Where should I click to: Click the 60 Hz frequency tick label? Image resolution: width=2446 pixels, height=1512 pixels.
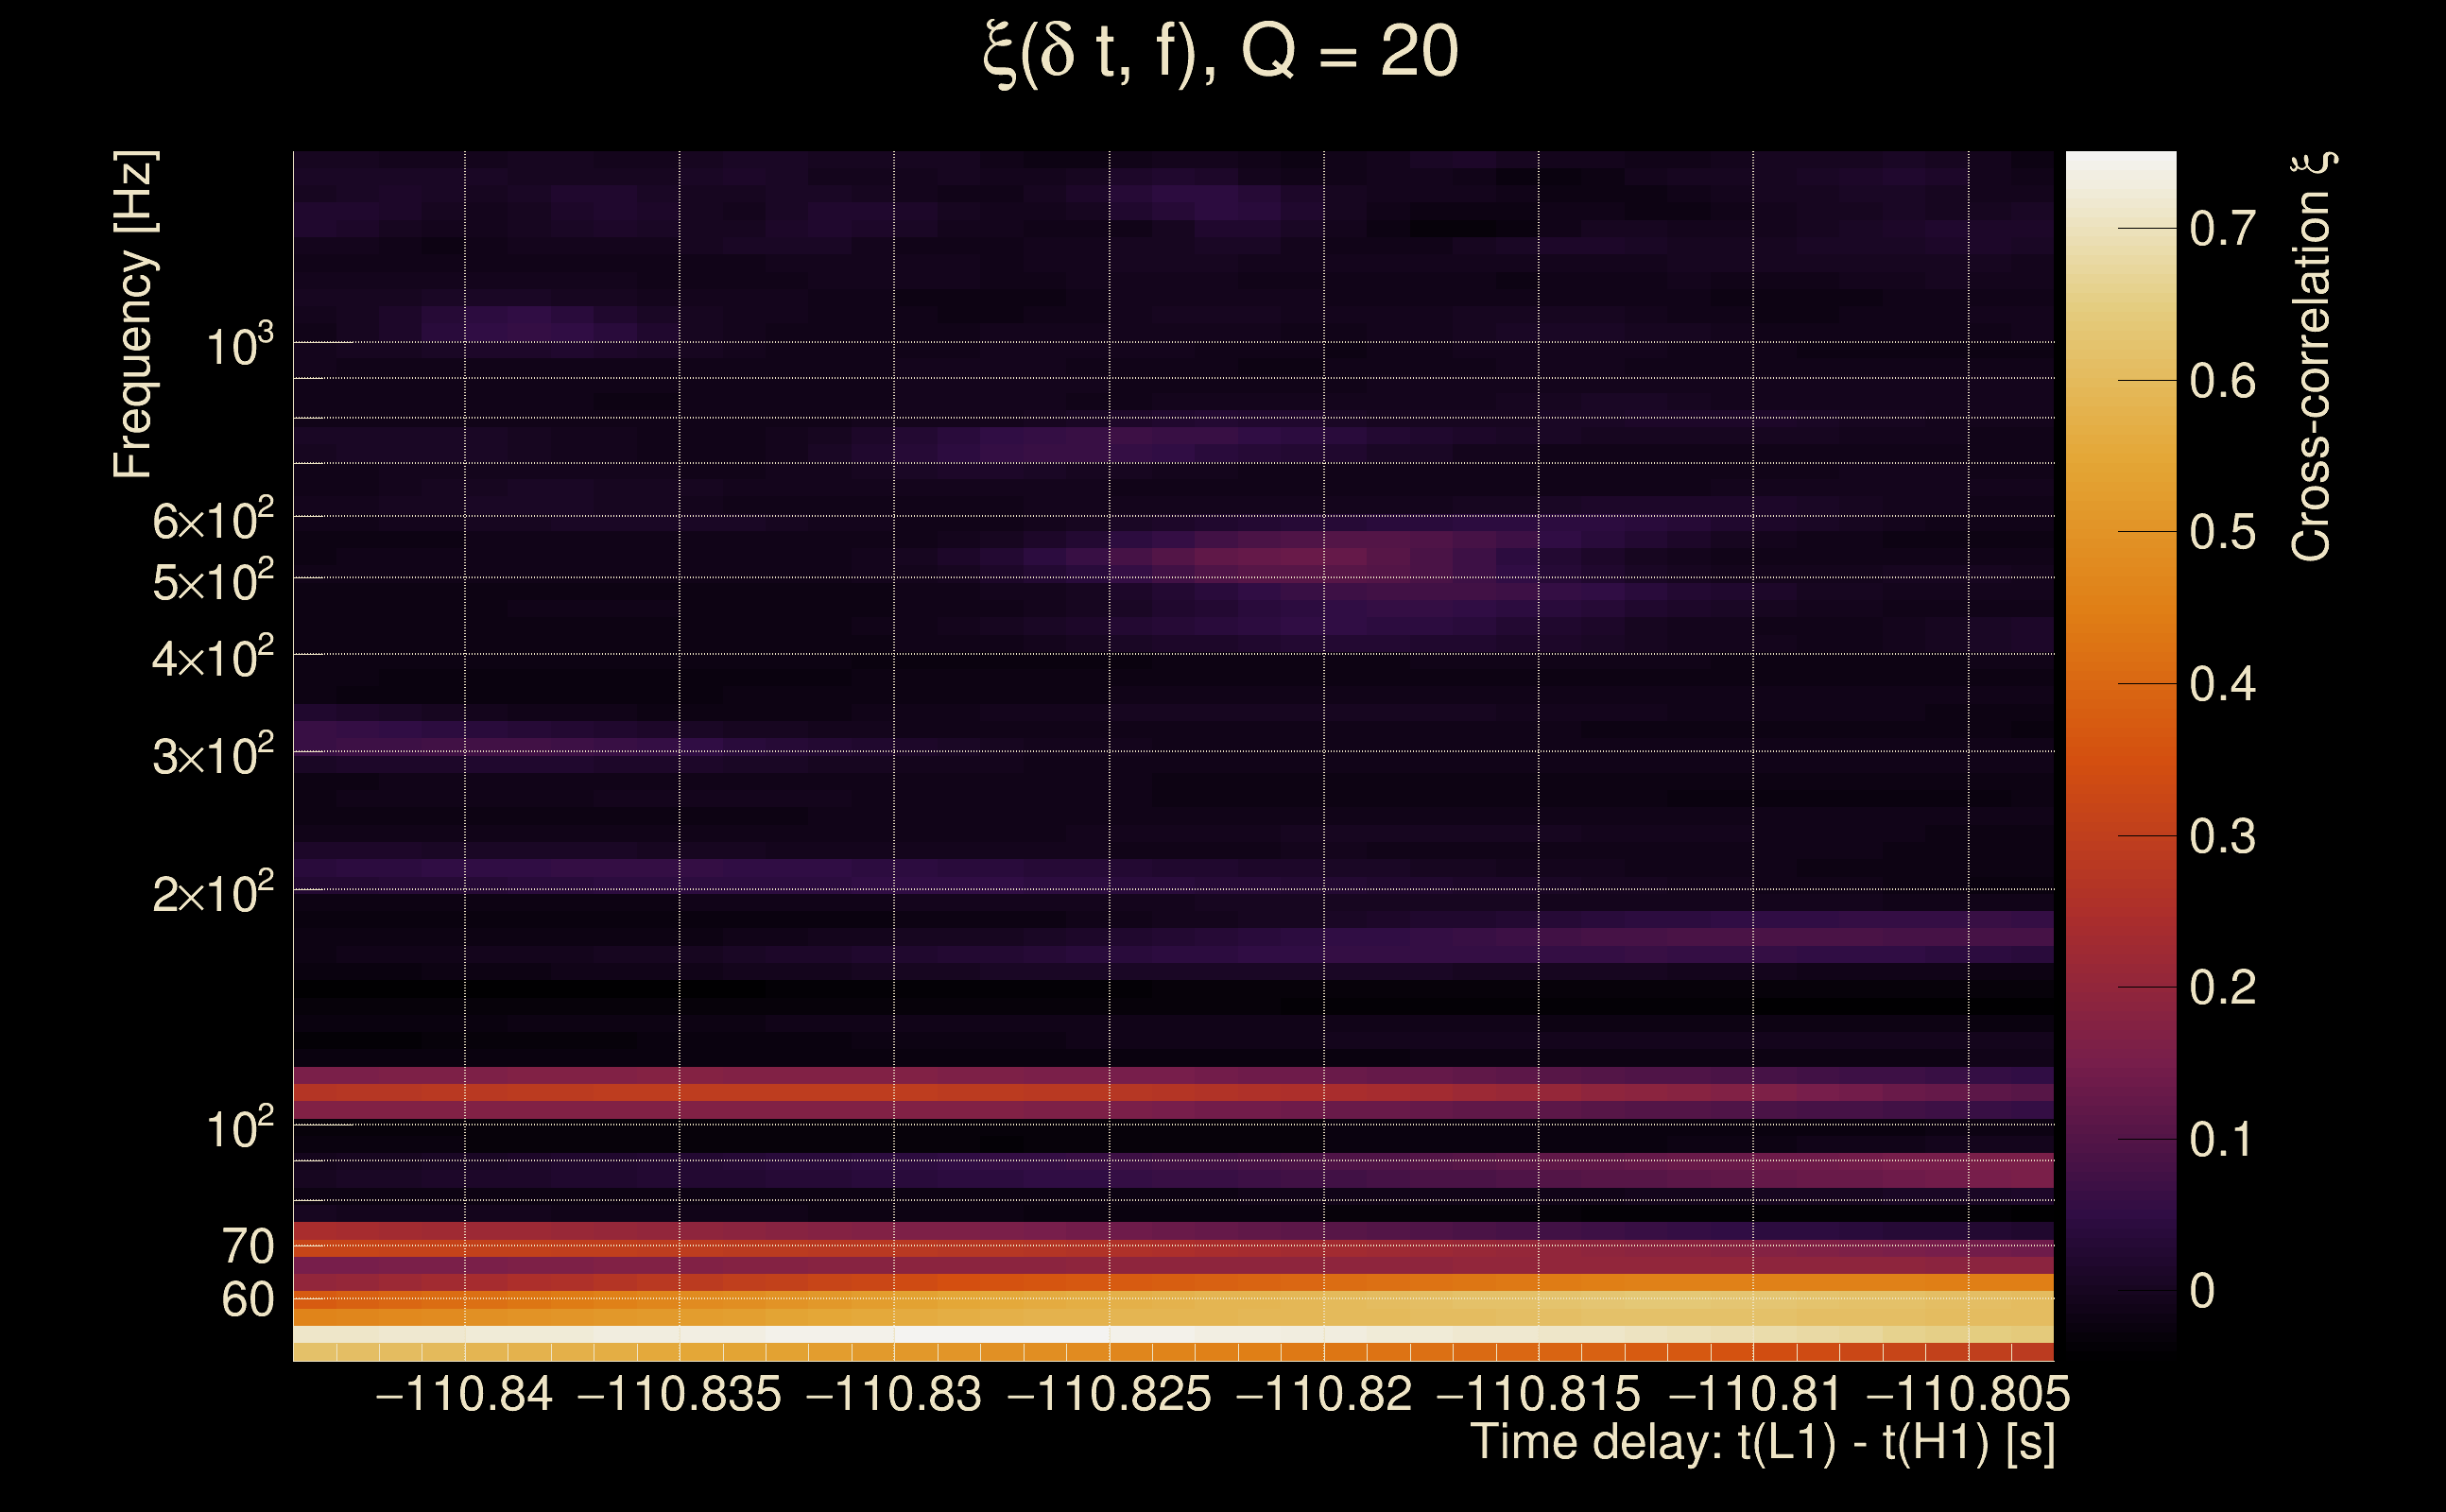247,1300
